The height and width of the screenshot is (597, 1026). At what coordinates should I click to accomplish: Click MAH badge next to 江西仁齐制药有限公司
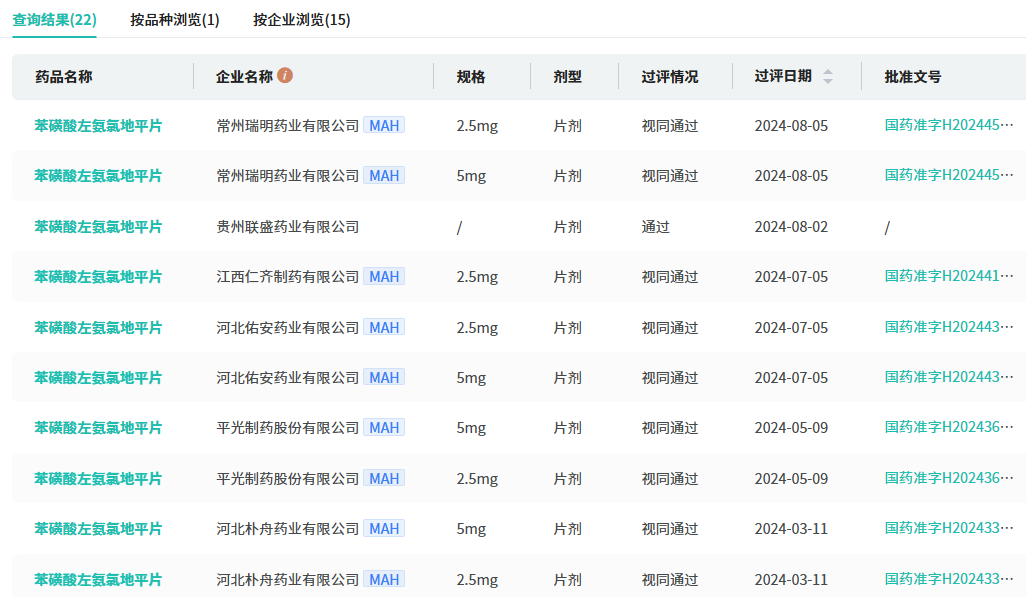click(384, 276)
